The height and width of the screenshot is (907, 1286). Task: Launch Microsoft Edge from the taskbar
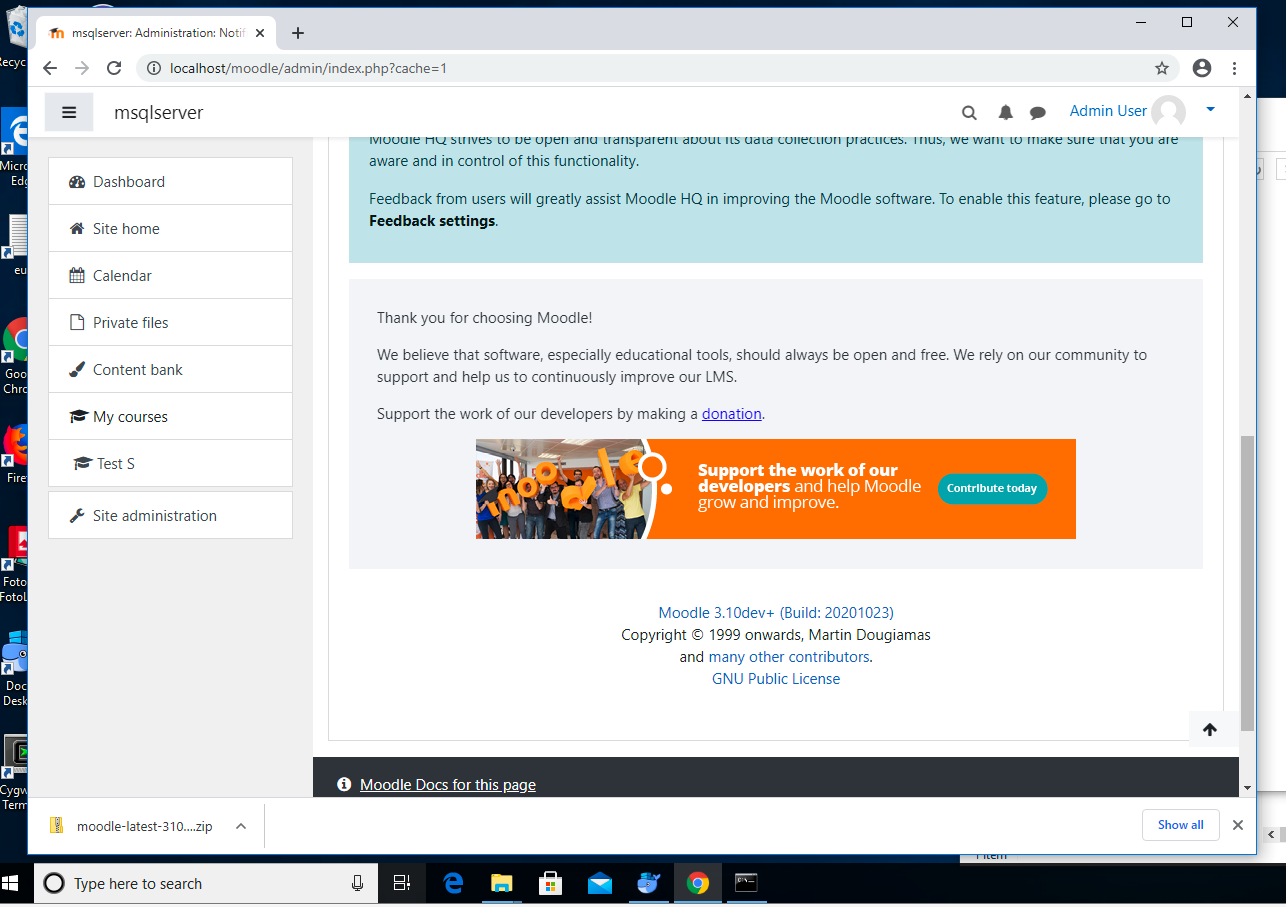pyautogui.click(x=453, y=883)
